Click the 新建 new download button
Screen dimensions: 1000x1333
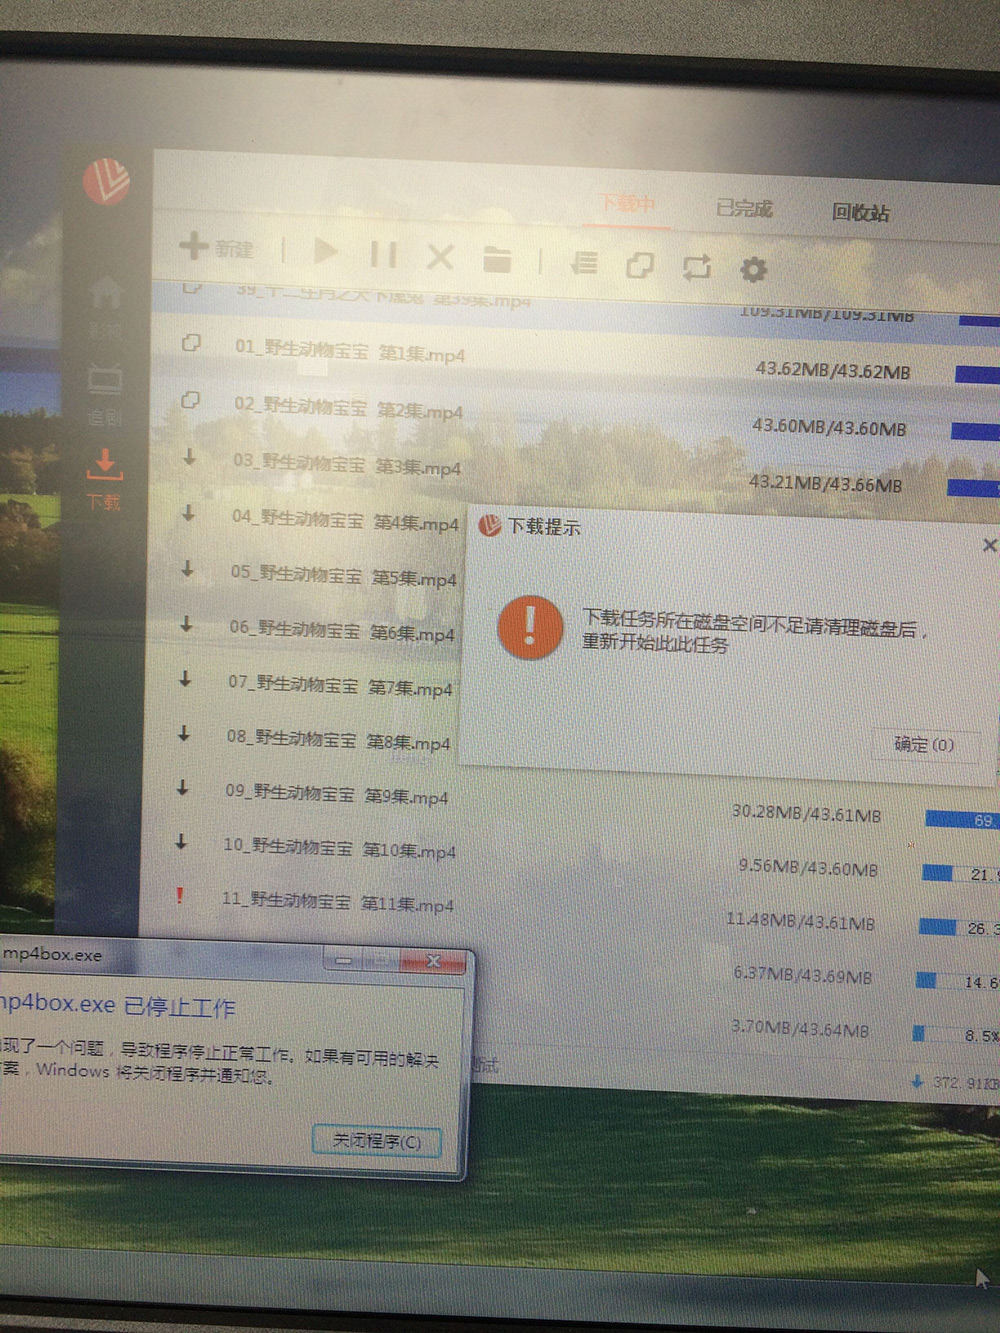(217, 247)
